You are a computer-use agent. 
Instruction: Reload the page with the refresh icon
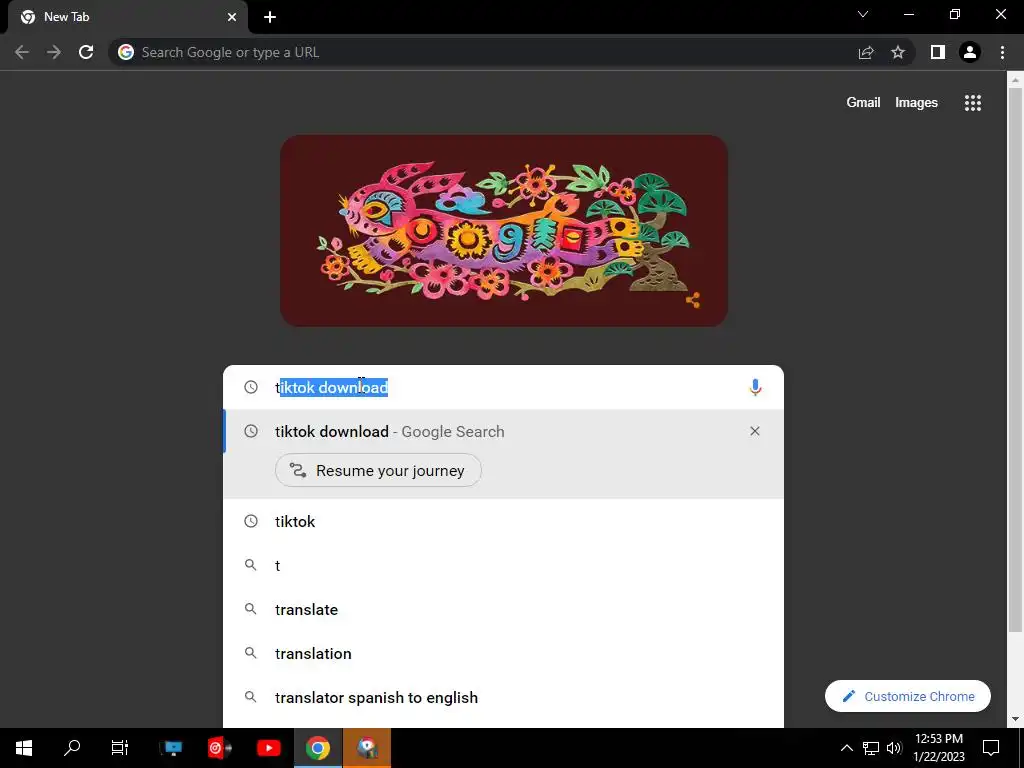click(86, 52)
